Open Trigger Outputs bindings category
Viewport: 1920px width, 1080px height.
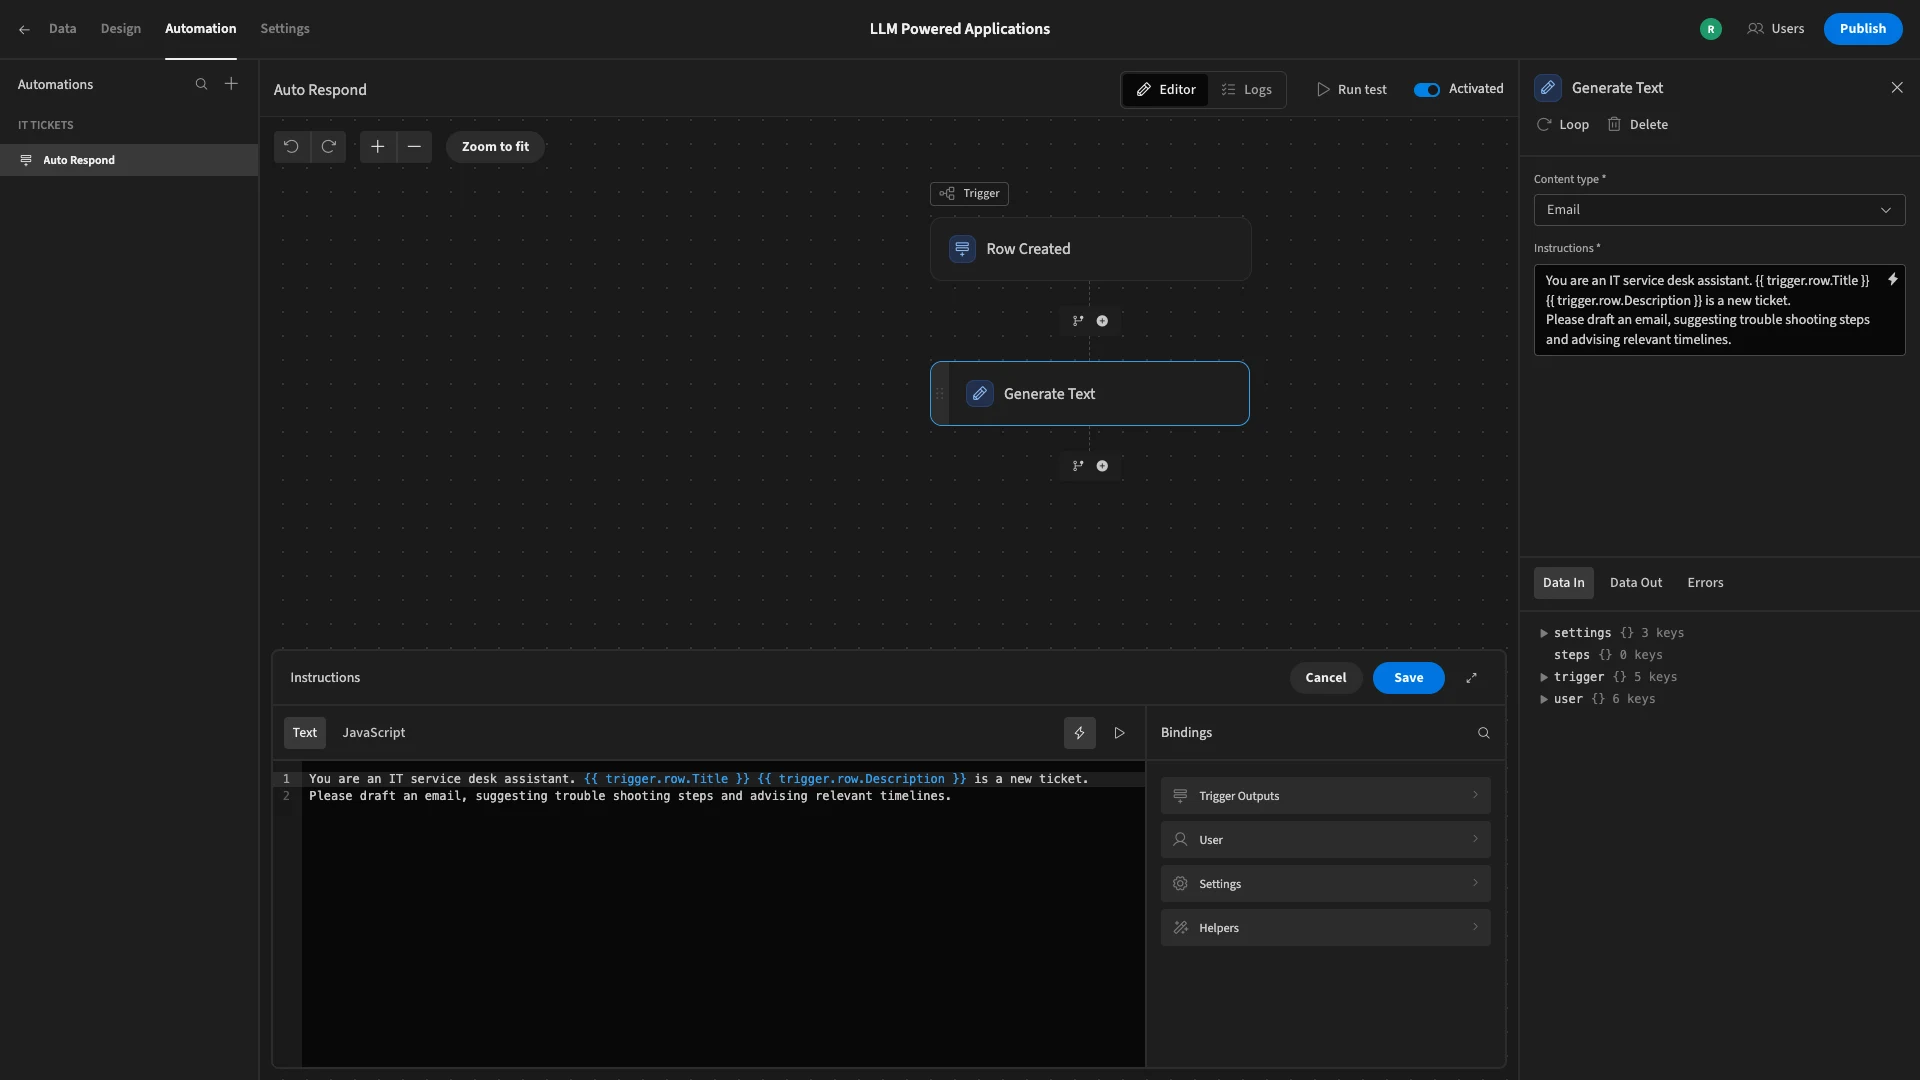point(1325,796)
